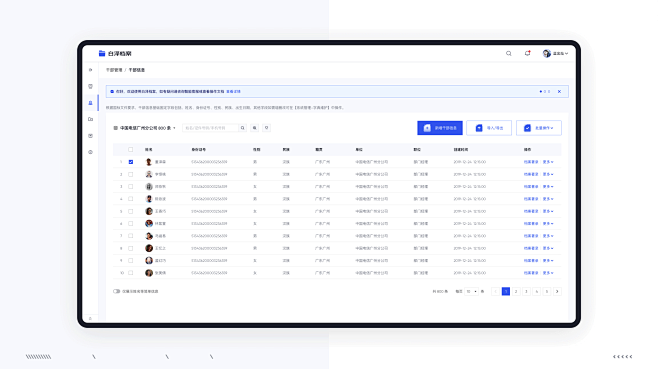Image resolution: width=658 pixels, height=369 pixels.
Task: Uncheck the checked box in row 1
Action: 131,162
